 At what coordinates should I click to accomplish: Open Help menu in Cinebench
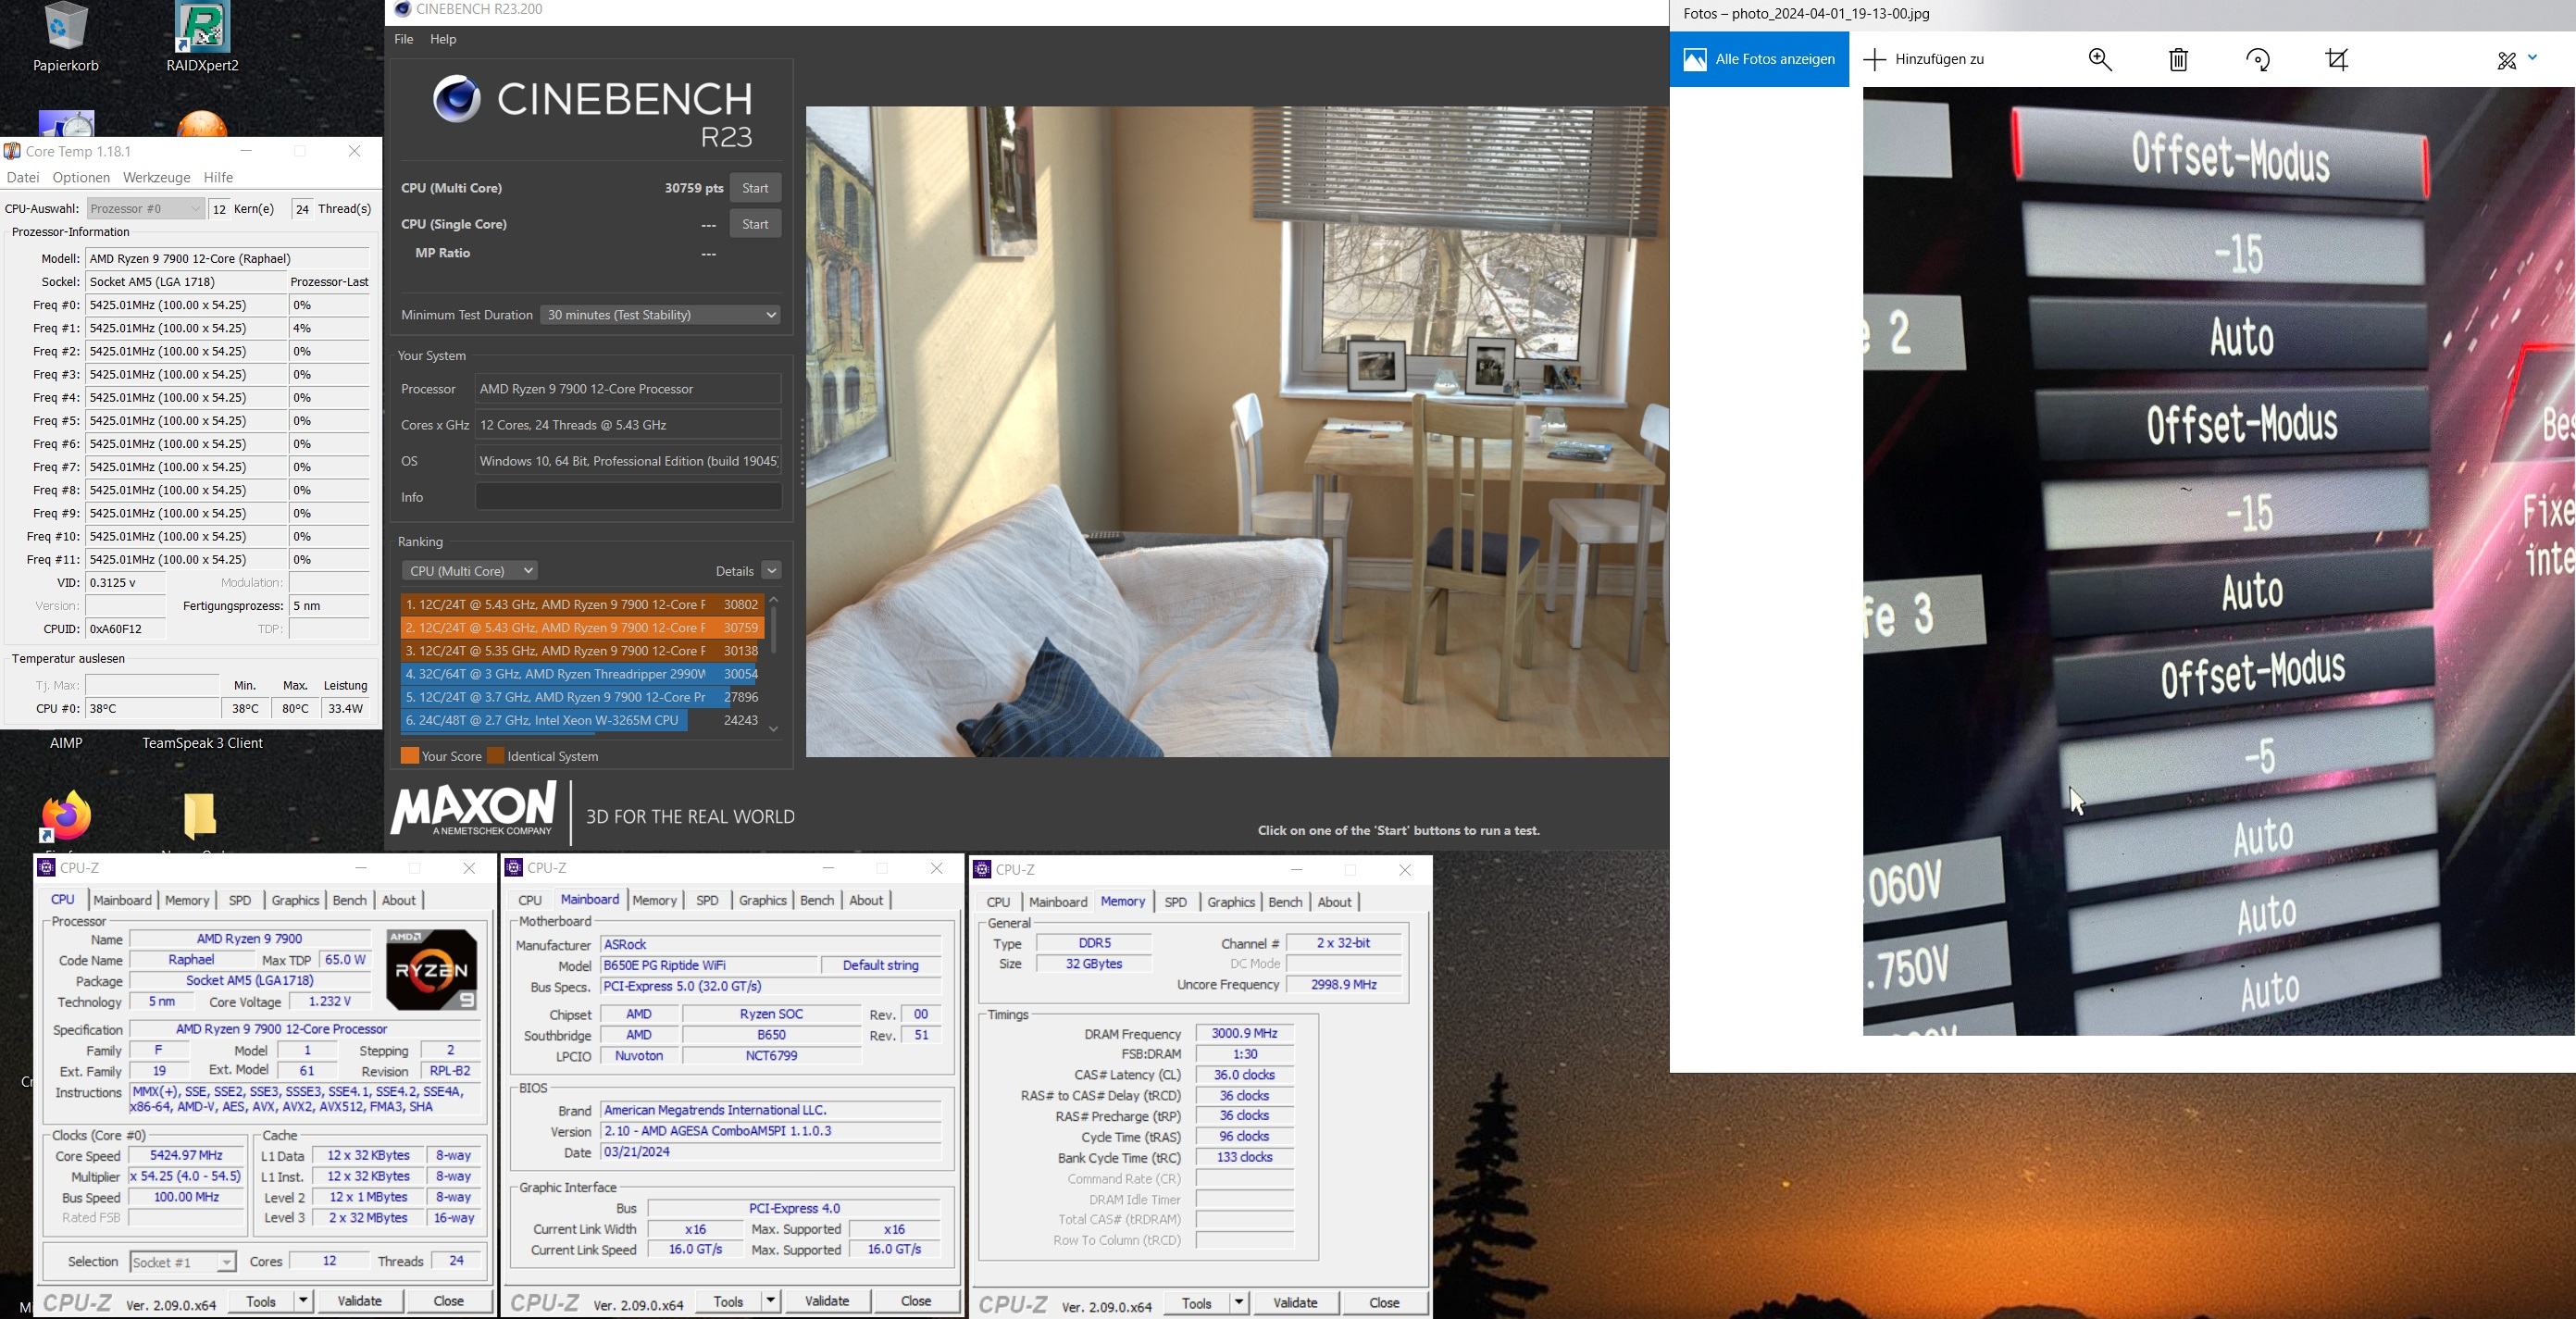point(443,39)
